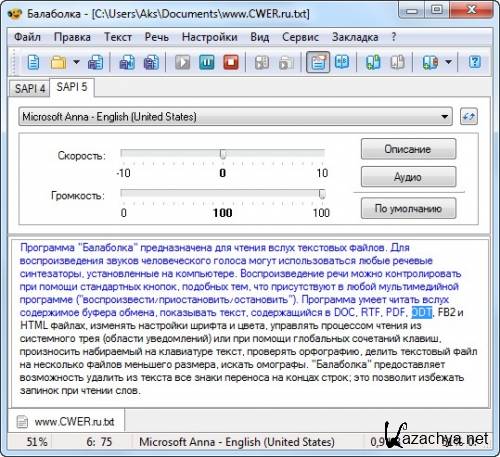
Task: Open the Файл menu
Action: pyautogui.click(x=27, y=37)
